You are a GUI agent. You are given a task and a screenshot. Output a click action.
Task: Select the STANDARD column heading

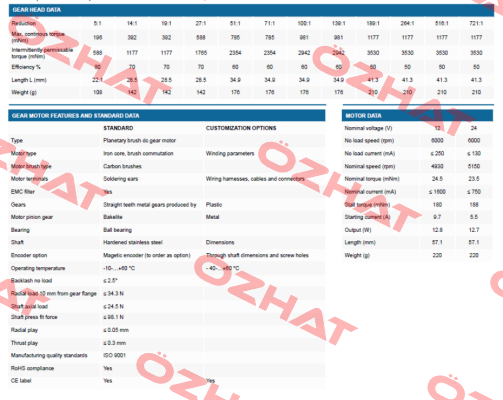(x=118, y=128)
